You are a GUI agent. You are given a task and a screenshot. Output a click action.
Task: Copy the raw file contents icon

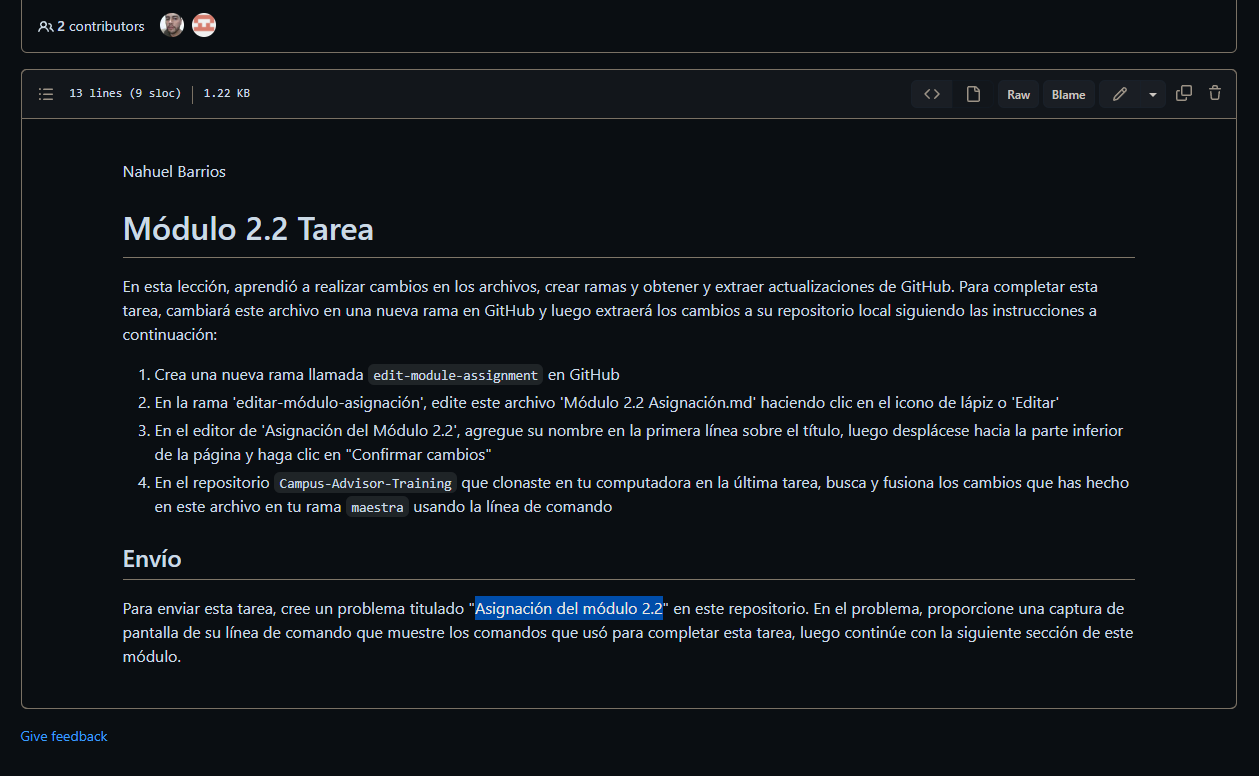[x=1184, y=93]
